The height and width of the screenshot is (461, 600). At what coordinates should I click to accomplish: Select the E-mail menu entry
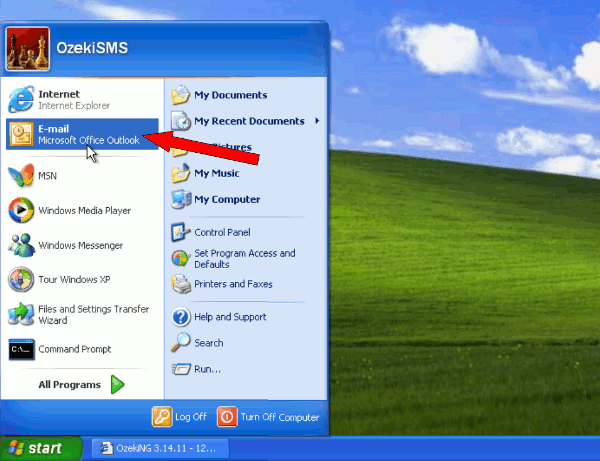82,134
